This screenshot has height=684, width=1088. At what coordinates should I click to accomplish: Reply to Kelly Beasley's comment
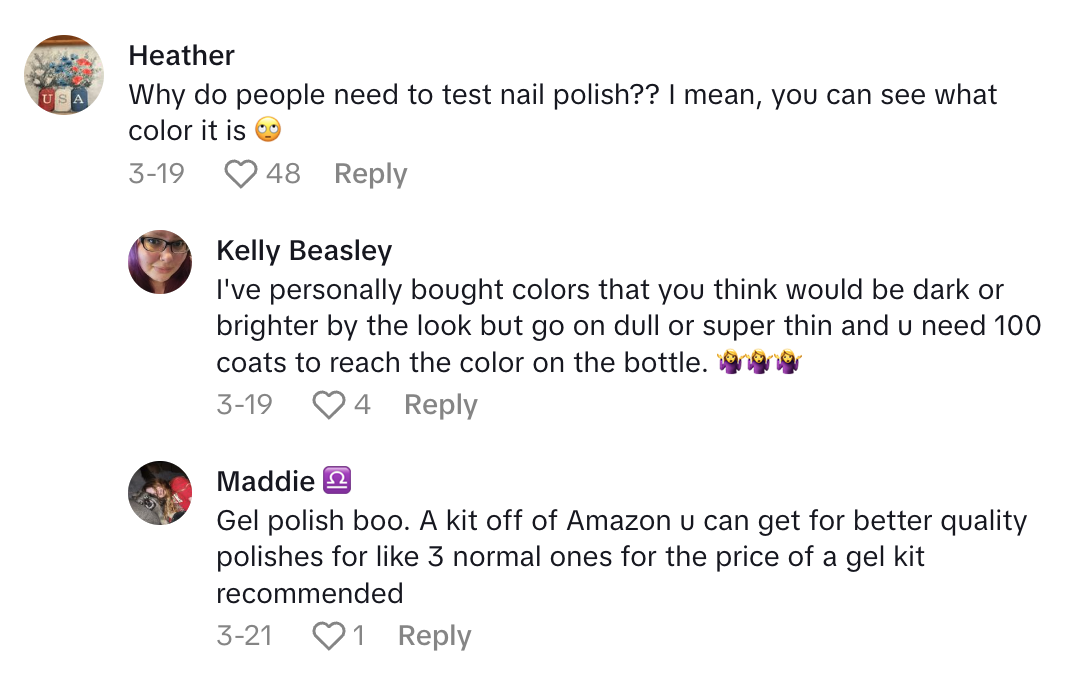pos(440,405)
